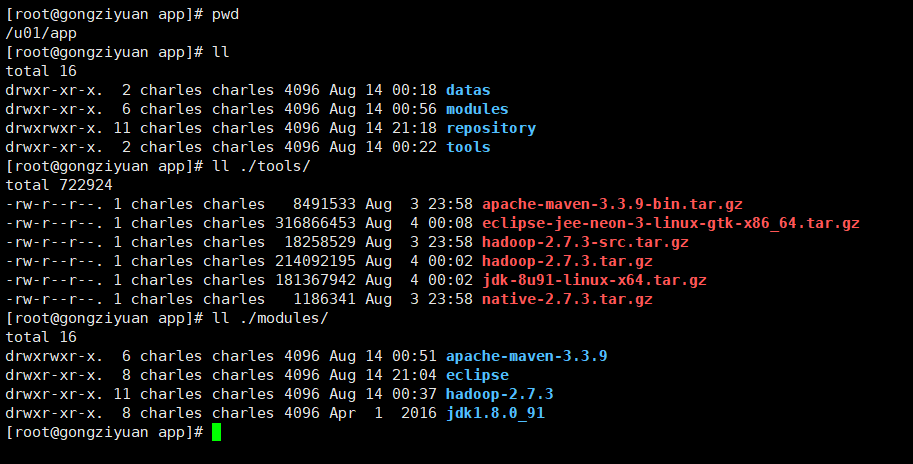Click the last empty prompt '[root@gongziyuan app]#'
913x464 pixels.
104,433
